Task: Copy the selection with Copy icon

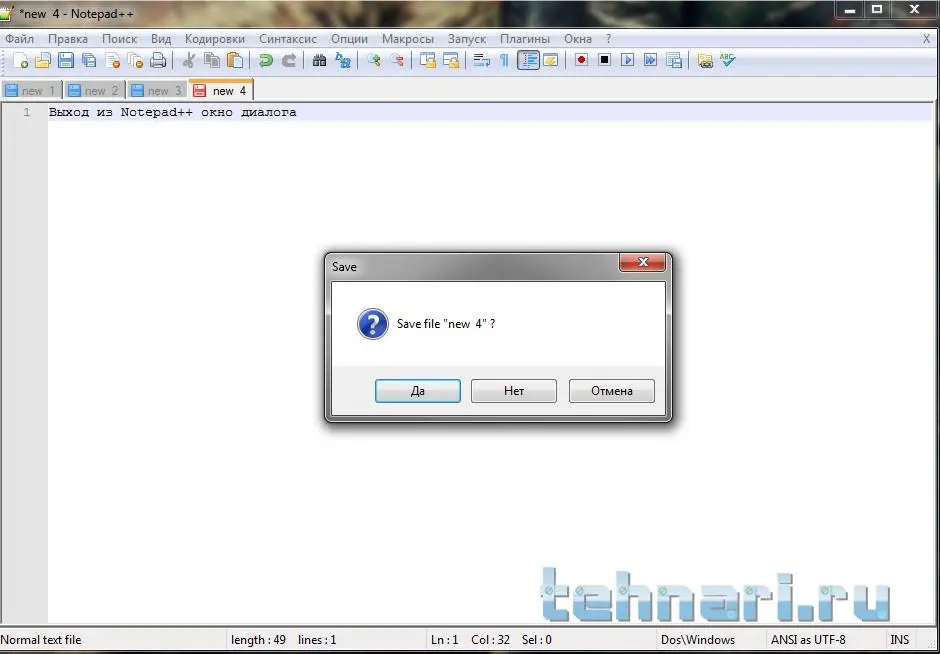Action: (x=212, y=60)
